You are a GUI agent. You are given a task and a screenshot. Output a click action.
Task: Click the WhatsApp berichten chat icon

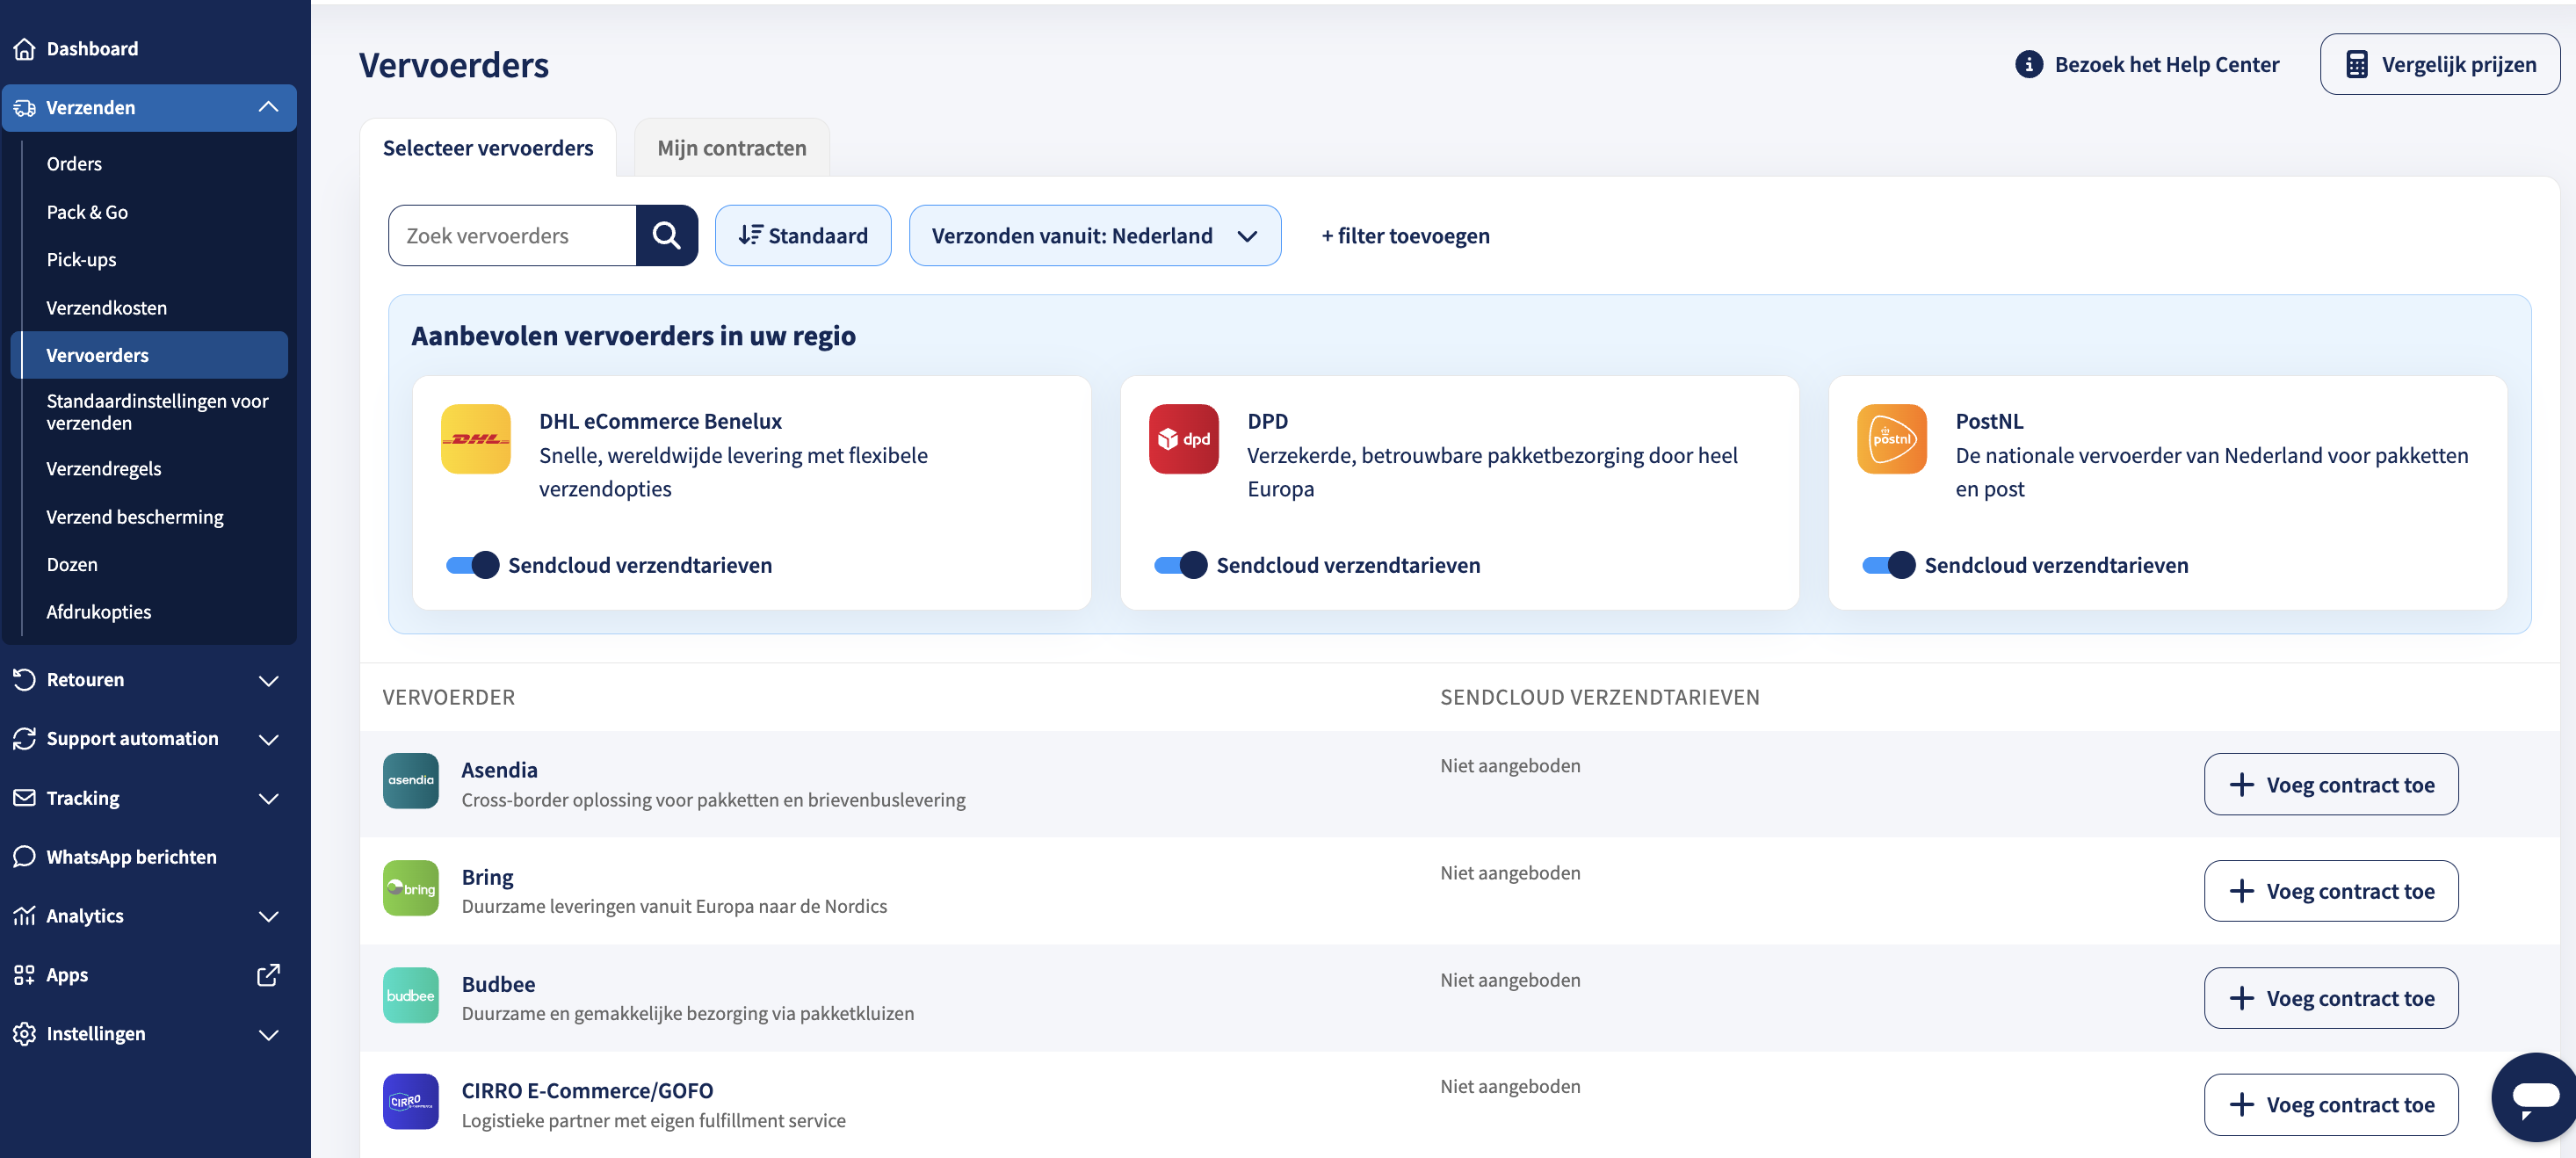coord(24,856)
